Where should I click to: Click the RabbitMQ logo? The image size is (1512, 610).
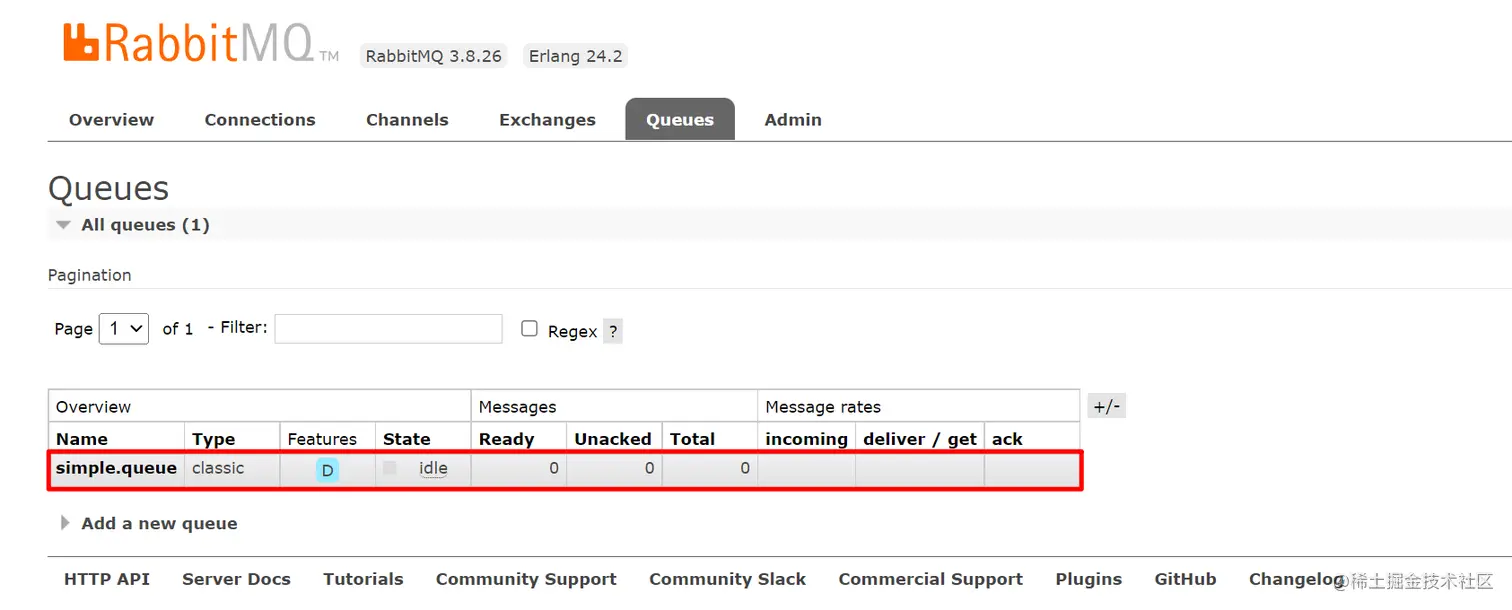point(201,42)
